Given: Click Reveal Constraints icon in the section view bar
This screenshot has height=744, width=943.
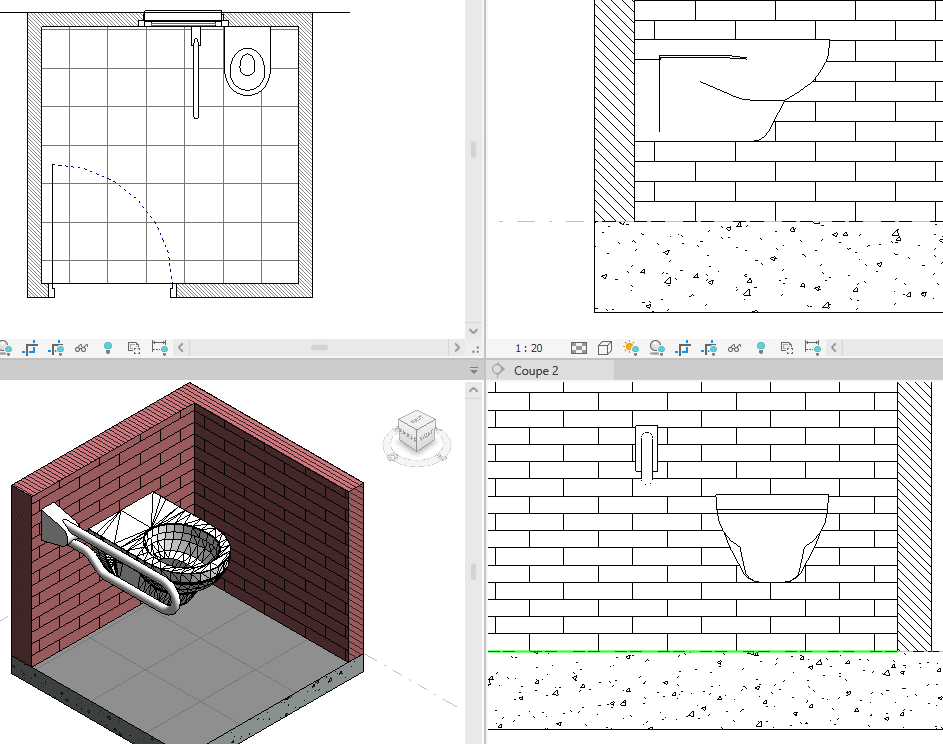Looking at the screenshot, I should point(813,348).
